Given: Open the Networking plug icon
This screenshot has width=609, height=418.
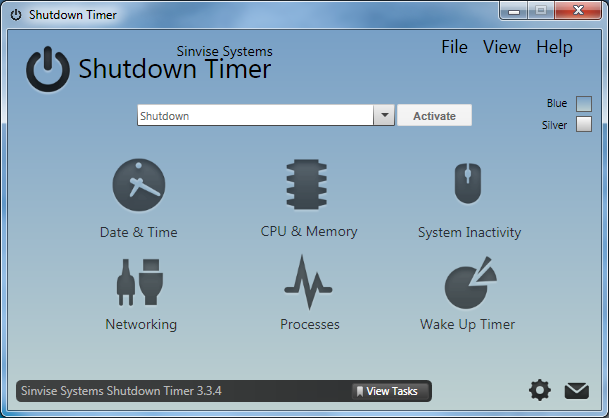Looking at the screenshot, I should (140, 282).
